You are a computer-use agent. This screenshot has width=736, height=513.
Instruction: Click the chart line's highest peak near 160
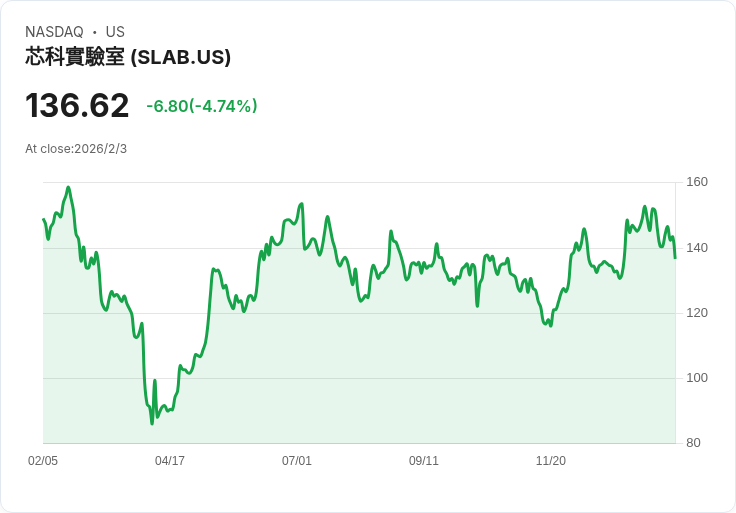pyautogui.click(x=68, y=187)
